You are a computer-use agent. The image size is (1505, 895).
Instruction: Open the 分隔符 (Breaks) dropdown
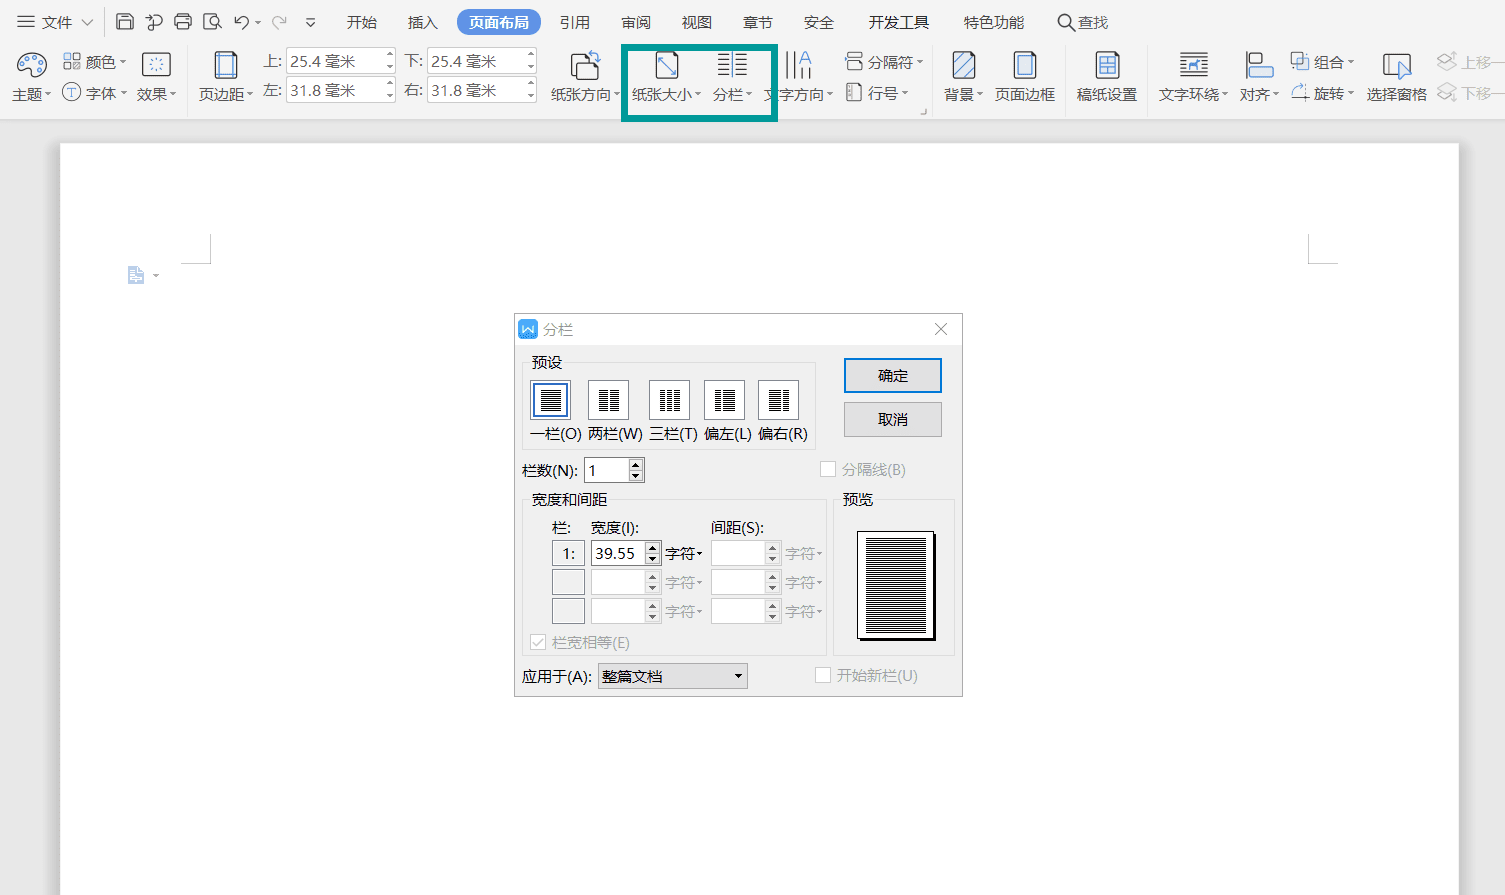click(884, 60)
